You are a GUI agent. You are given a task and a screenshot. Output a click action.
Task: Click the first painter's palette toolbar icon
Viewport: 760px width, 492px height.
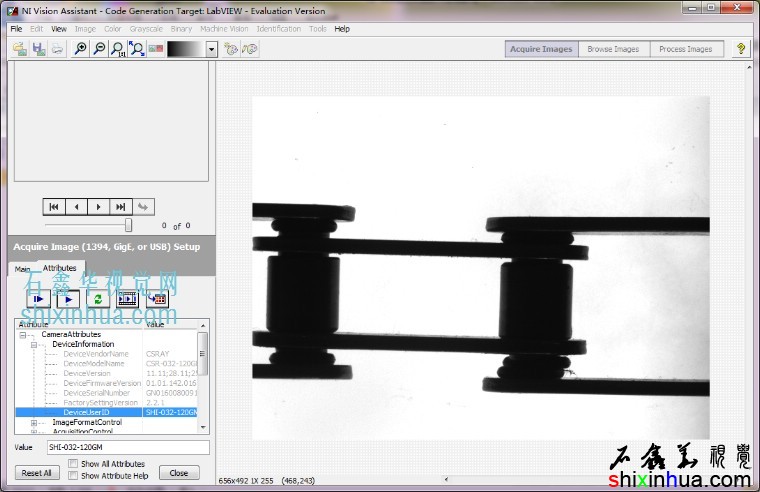(231, 49)
